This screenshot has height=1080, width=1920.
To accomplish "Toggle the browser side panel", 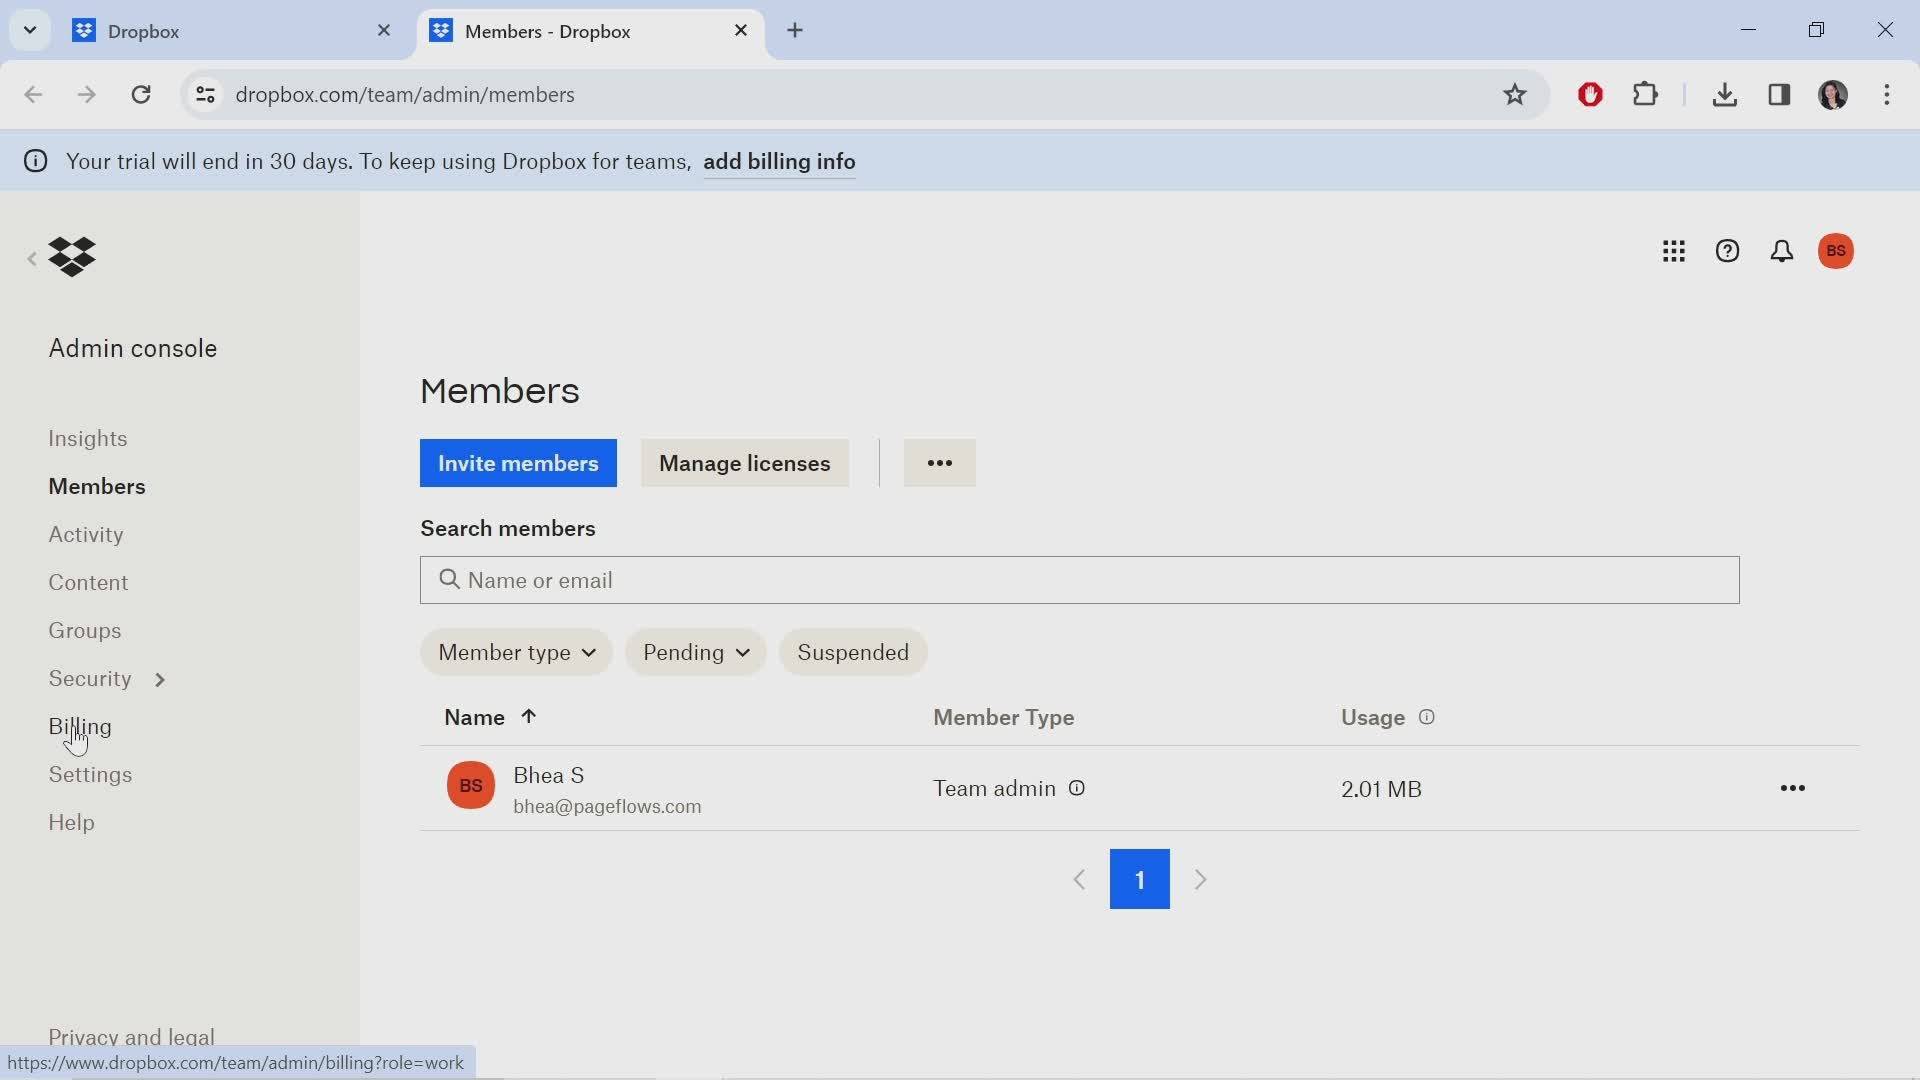I will [x=1779, y=95].
